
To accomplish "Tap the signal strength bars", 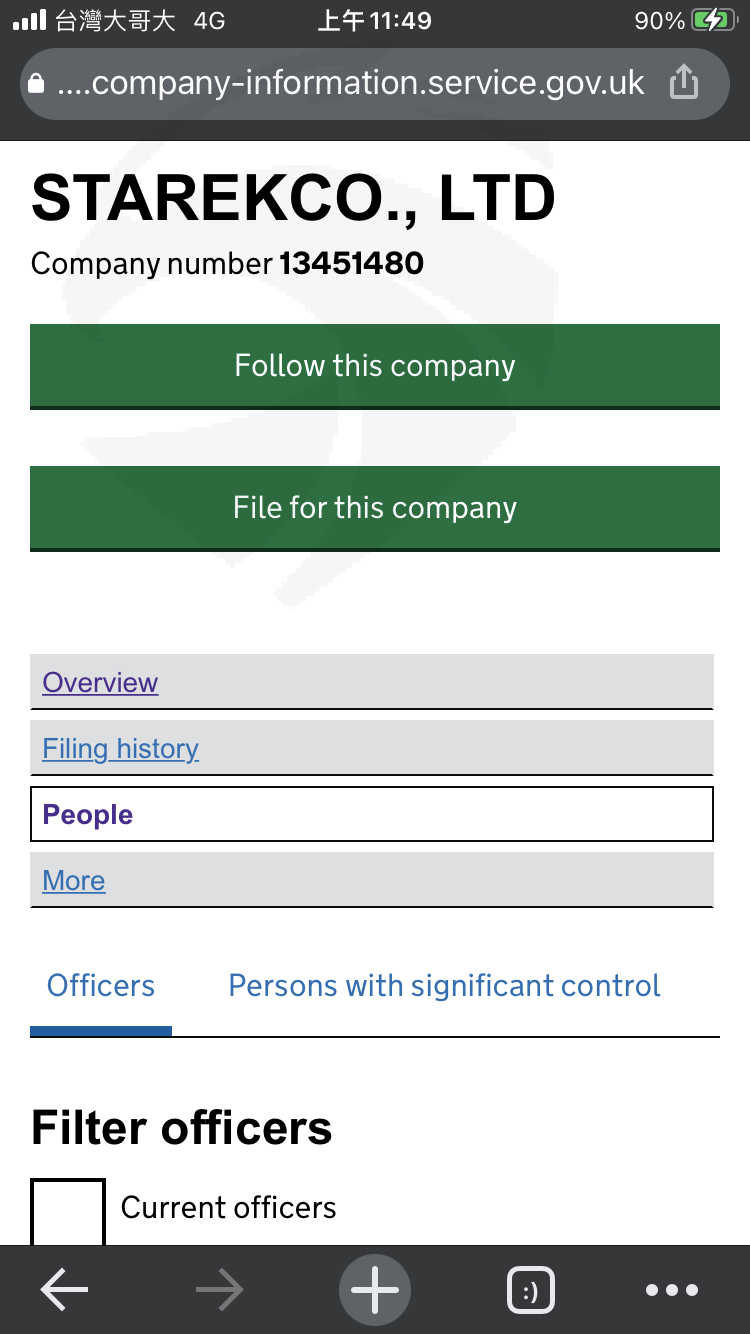I will 29,20.
